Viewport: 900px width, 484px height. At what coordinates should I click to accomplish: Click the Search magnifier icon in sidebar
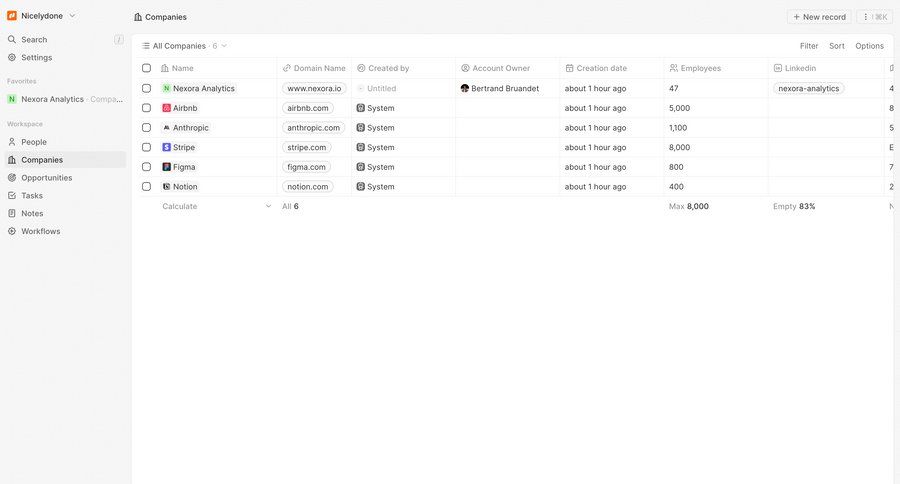point(11,40)
